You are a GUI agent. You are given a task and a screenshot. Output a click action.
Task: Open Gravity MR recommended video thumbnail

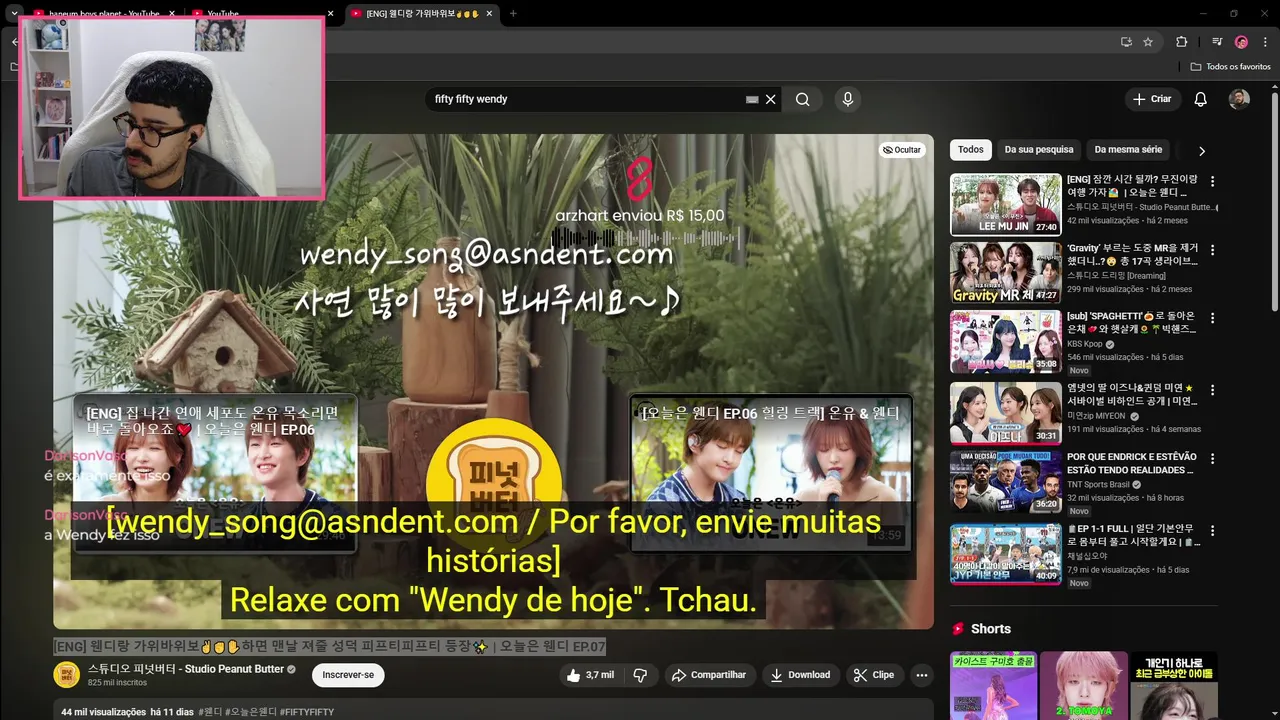pos(1005,272)
